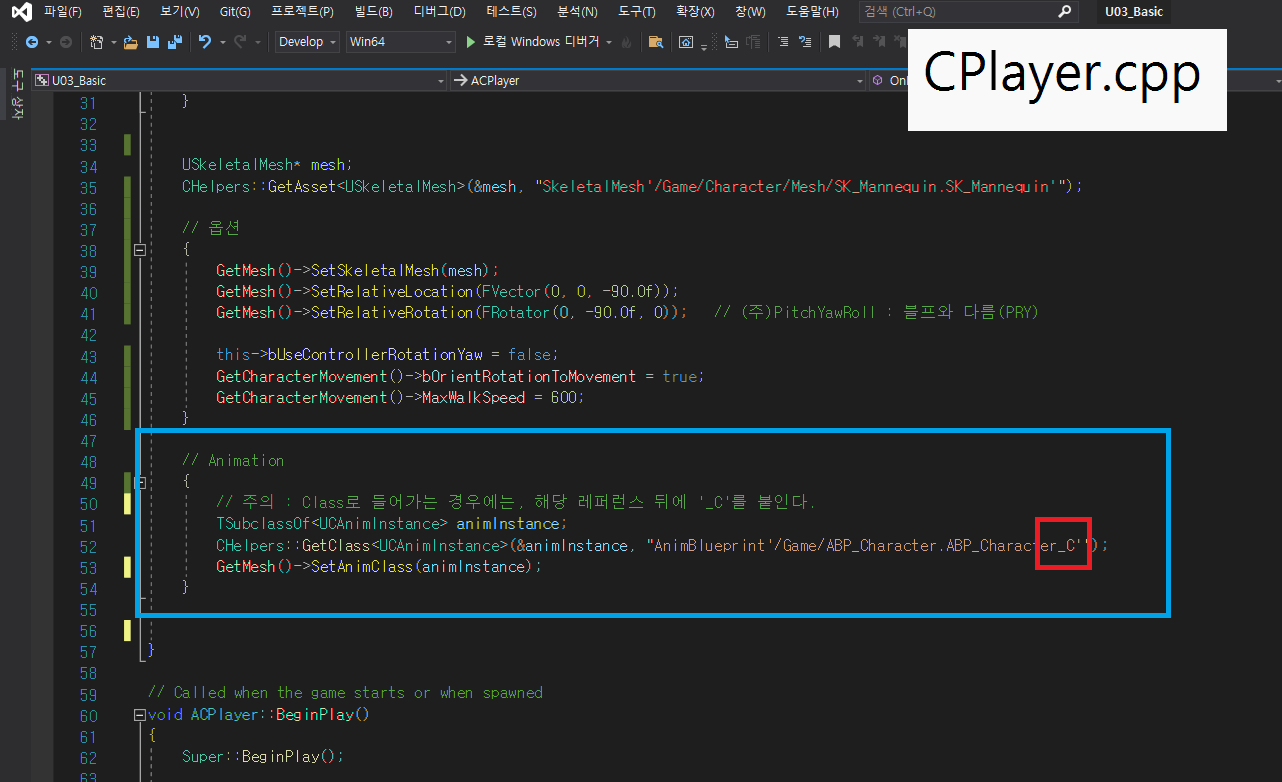
Task: Open the 파일(F) menu
Action: pyautogui.click(x=62, y=12)
